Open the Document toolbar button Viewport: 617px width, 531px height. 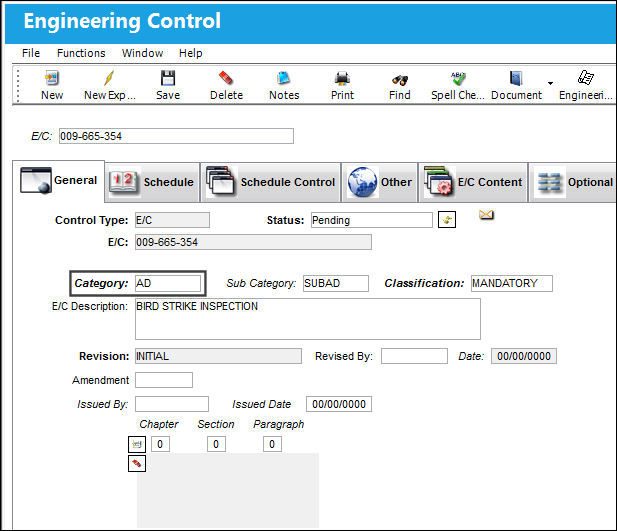(516, 85)
